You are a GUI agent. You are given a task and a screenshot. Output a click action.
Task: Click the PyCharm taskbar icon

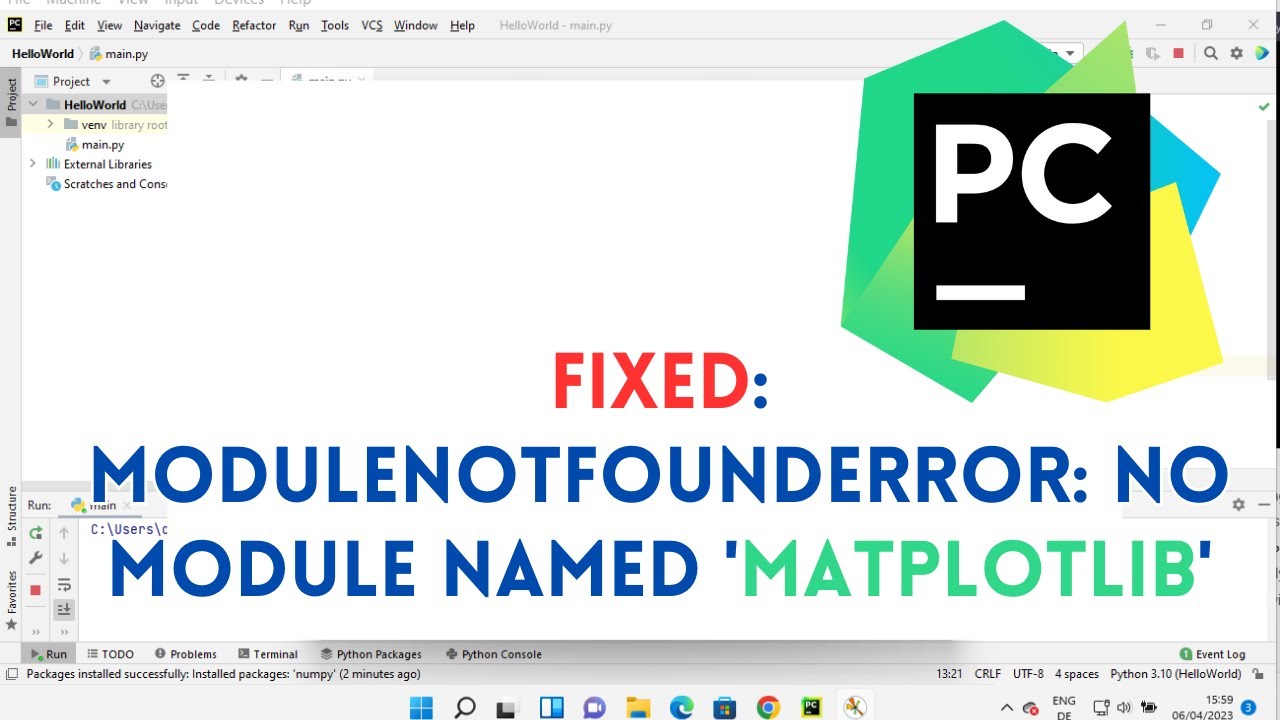(x=811, y=707)
